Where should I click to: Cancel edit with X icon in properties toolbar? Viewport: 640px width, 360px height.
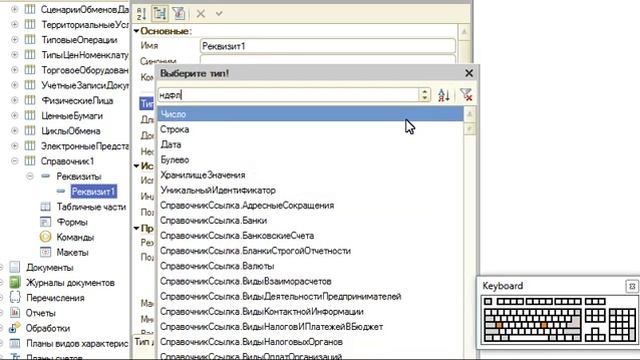click(x=200, y=13)
